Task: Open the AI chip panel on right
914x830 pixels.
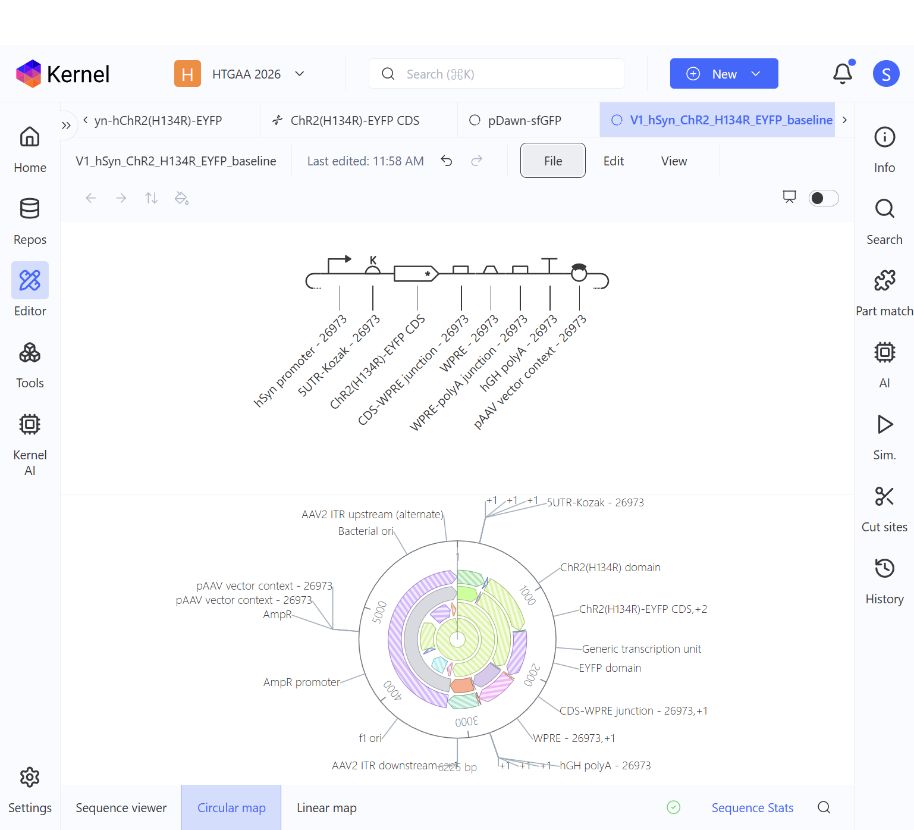Action: pos(884,365)
